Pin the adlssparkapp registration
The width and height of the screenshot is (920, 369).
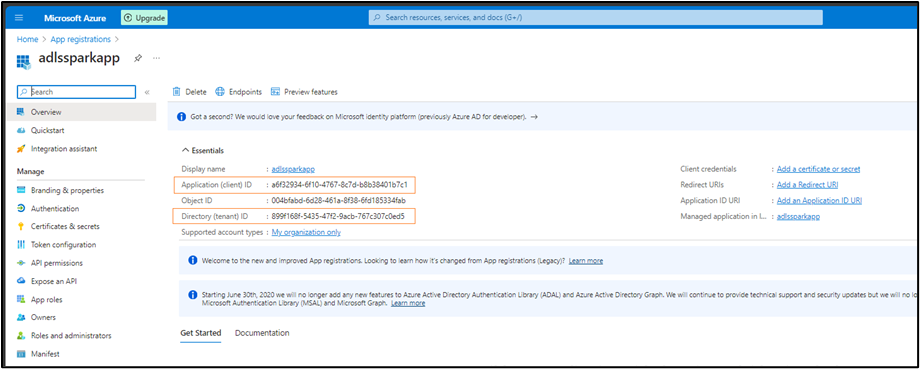click(138, 58)
